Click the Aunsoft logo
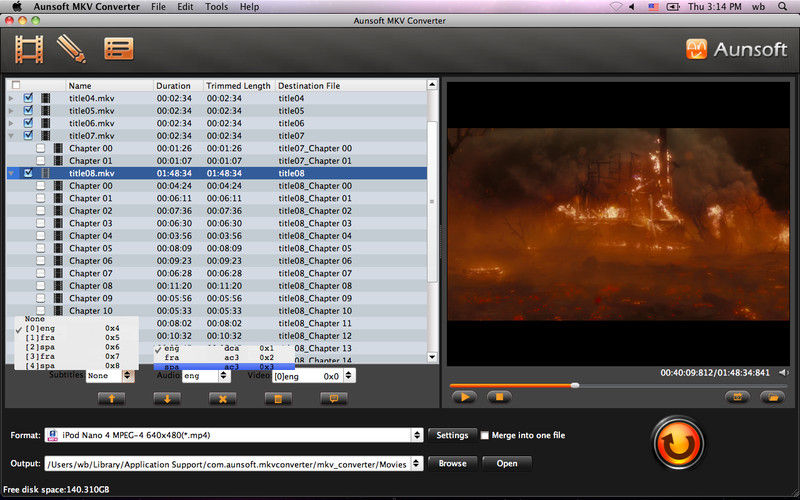800x500 pixels. point(736,49)
